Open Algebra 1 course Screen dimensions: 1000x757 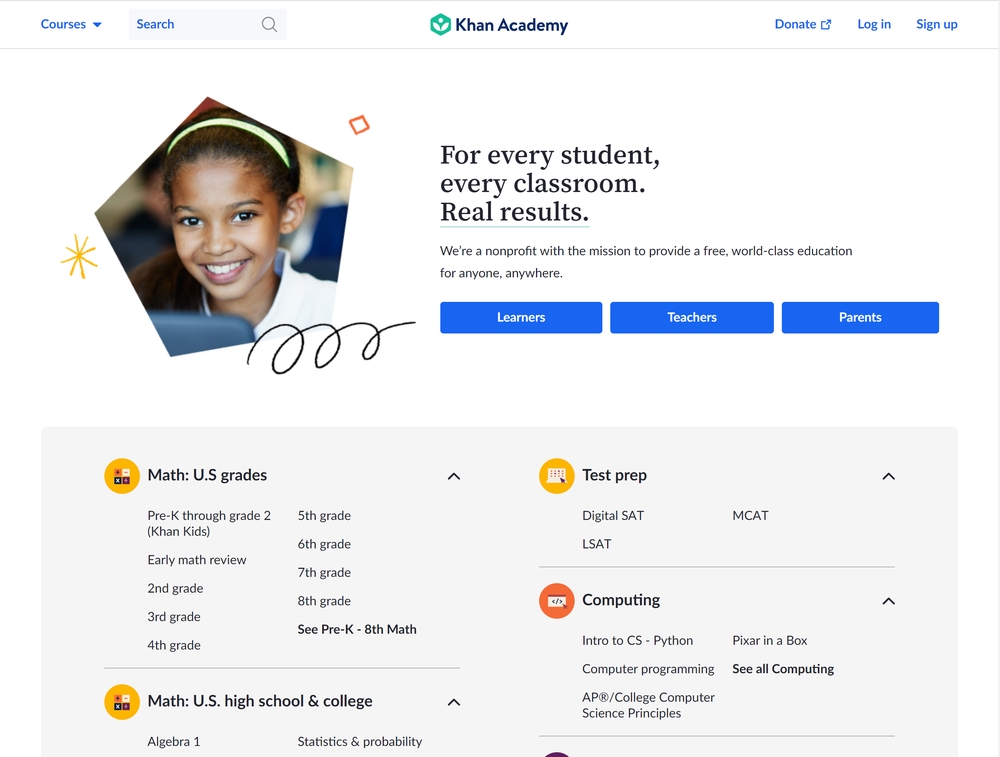(x=173, y=742)
